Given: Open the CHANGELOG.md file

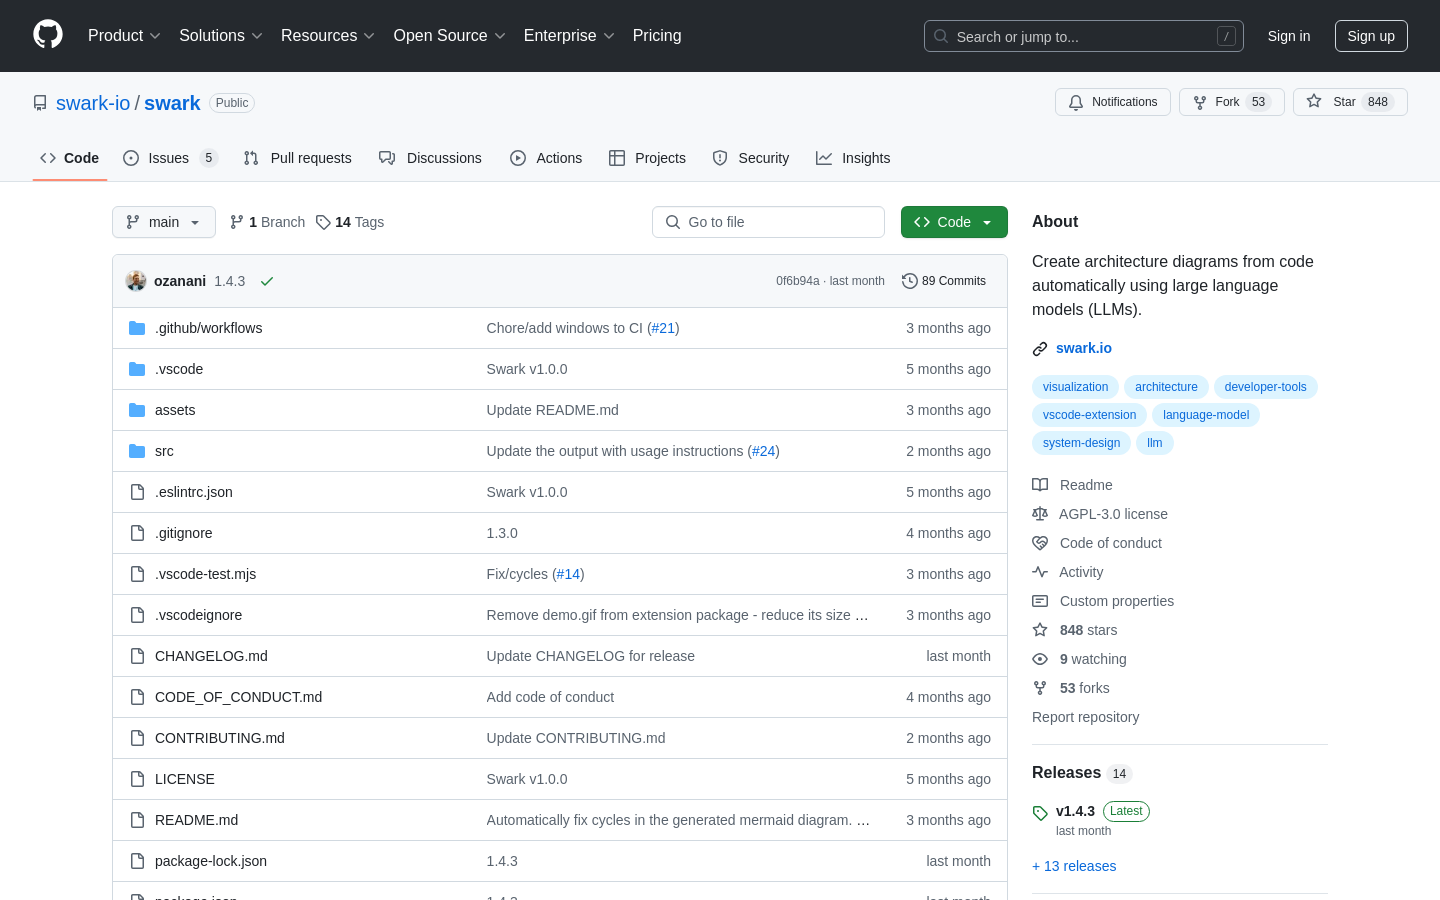Looking at the screenshot, I should pyautogui.click(x=211, y=656).
